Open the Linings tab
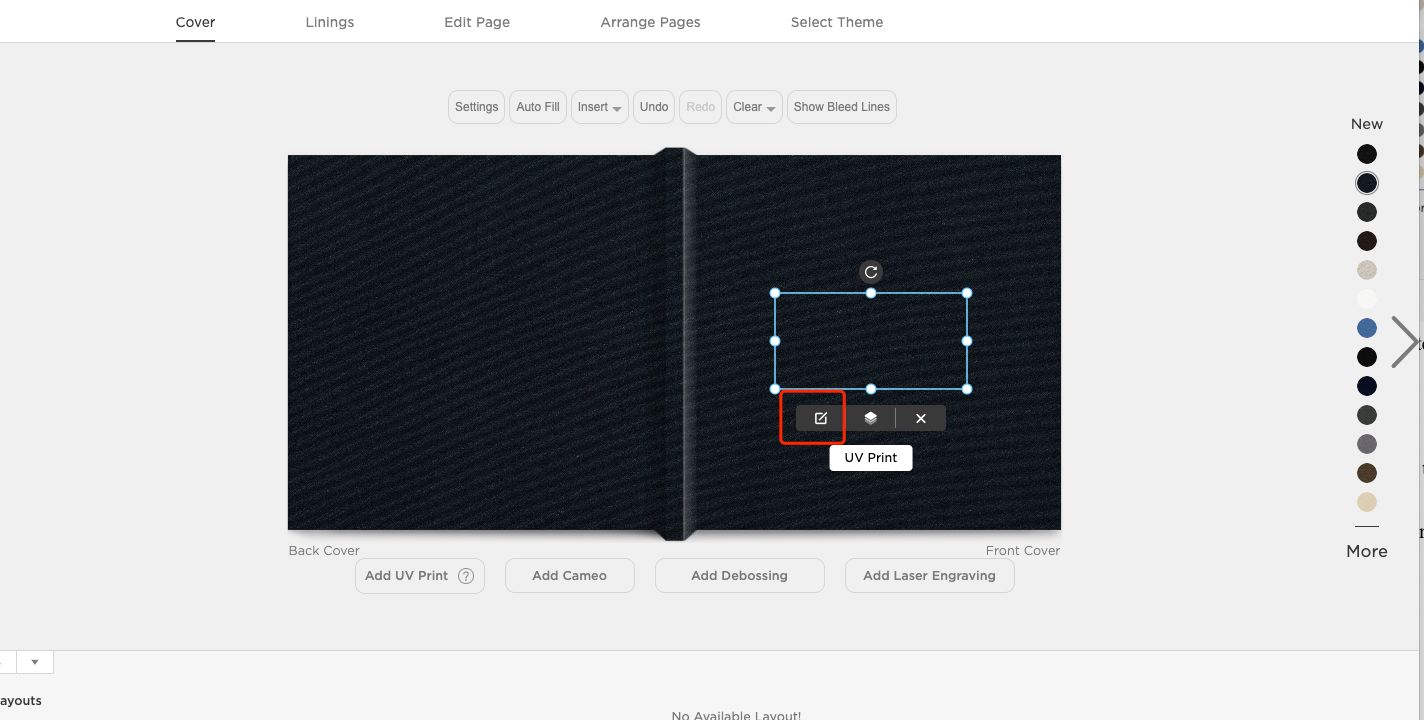Image resolution: width=1424 pixels, height=720 pixels. pos(330,22)
